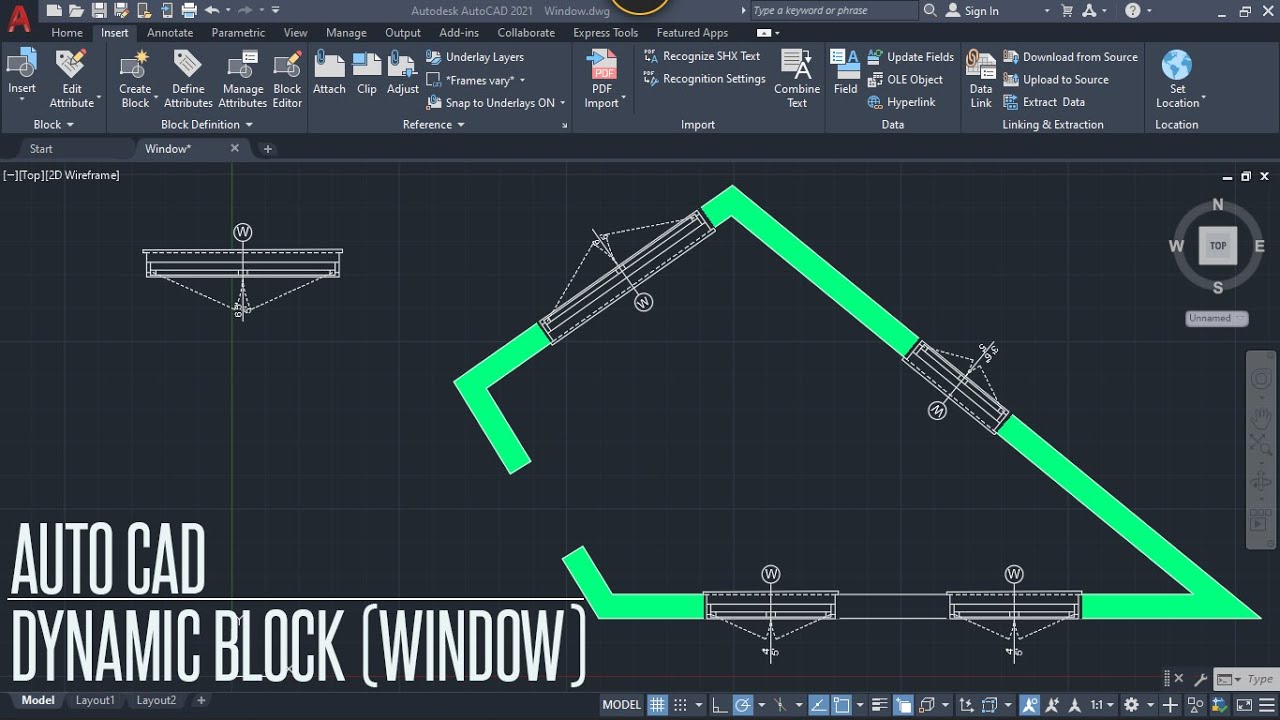Click the Combine Text tool
Viewport: 1280px width, 720px height.
(797, 78)
